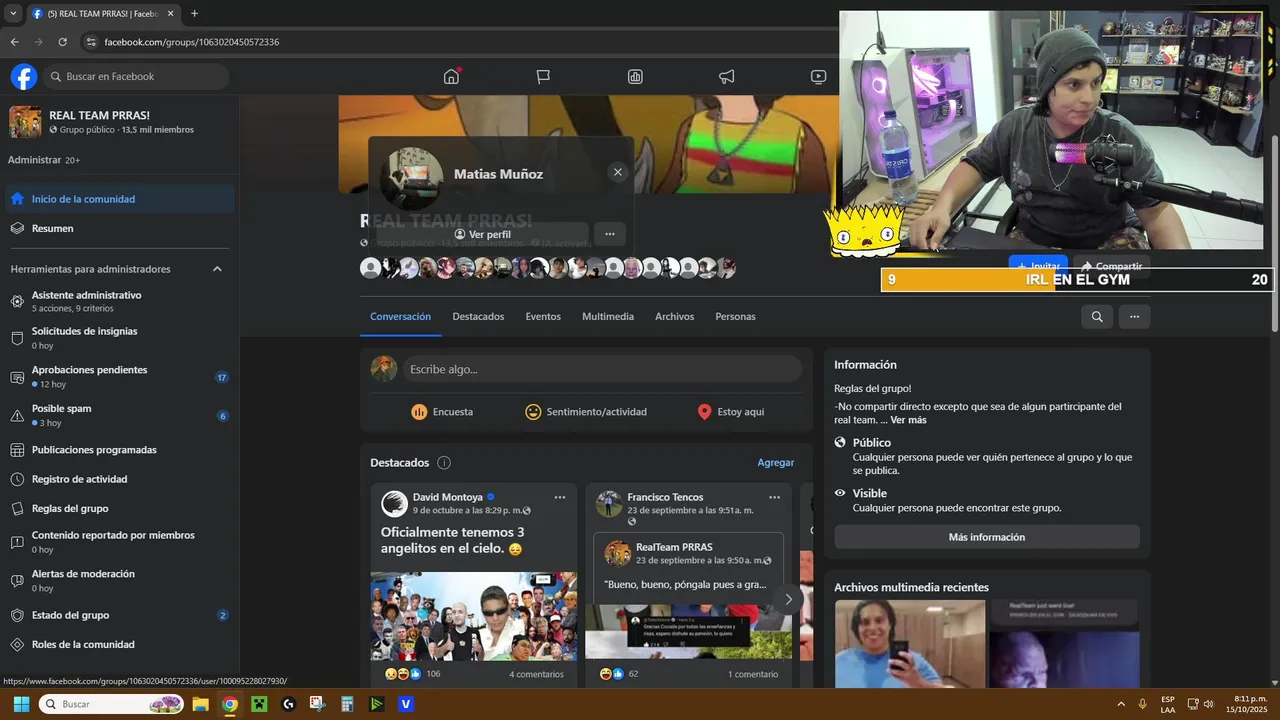Open Solicitudes de insignias
The image size is (1280, 720).
click(x=120, y=338)
